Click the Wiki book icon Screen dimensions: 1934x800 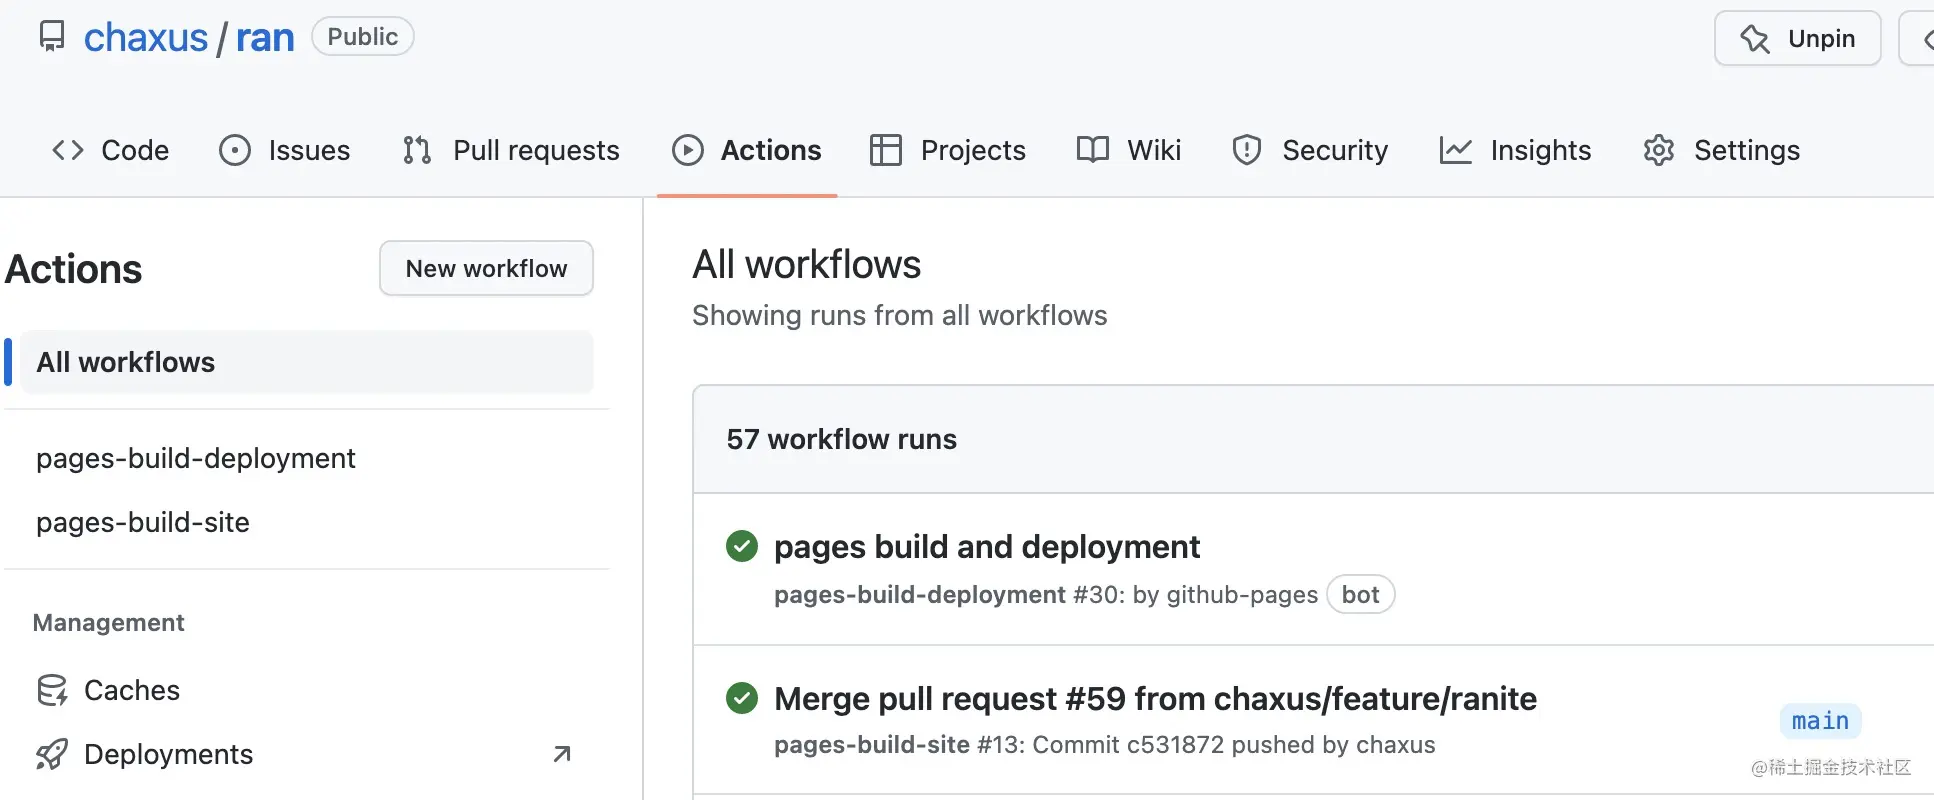tap(1093, 150)
